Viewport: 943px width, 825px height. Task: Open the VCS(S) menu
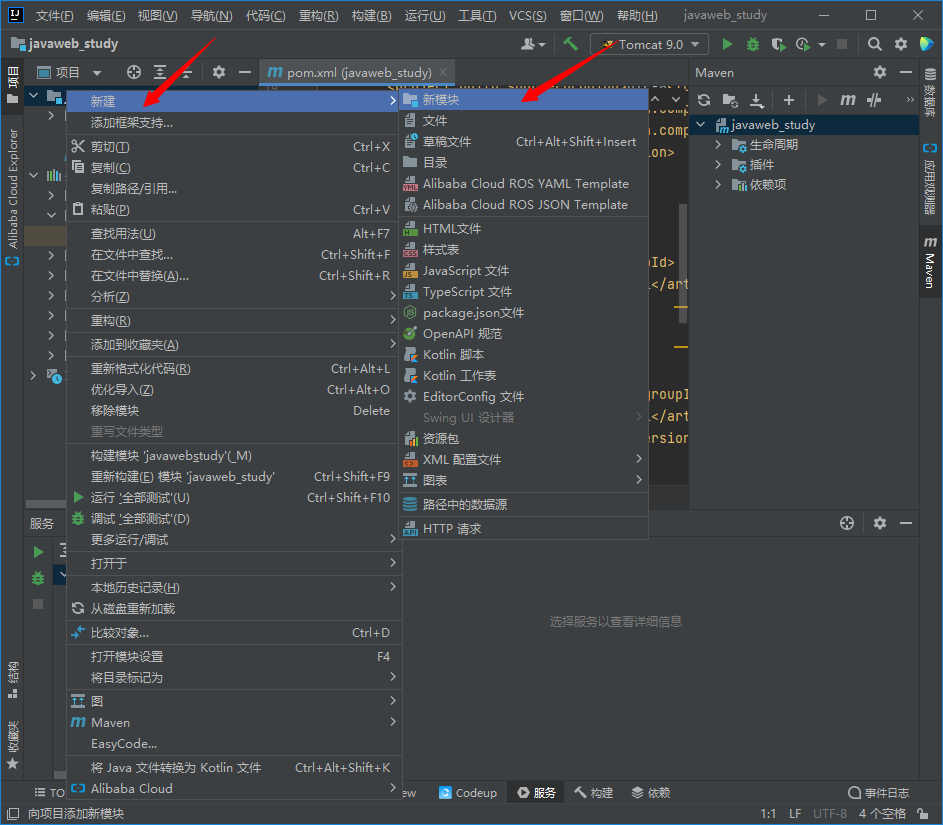coord(527,16)
